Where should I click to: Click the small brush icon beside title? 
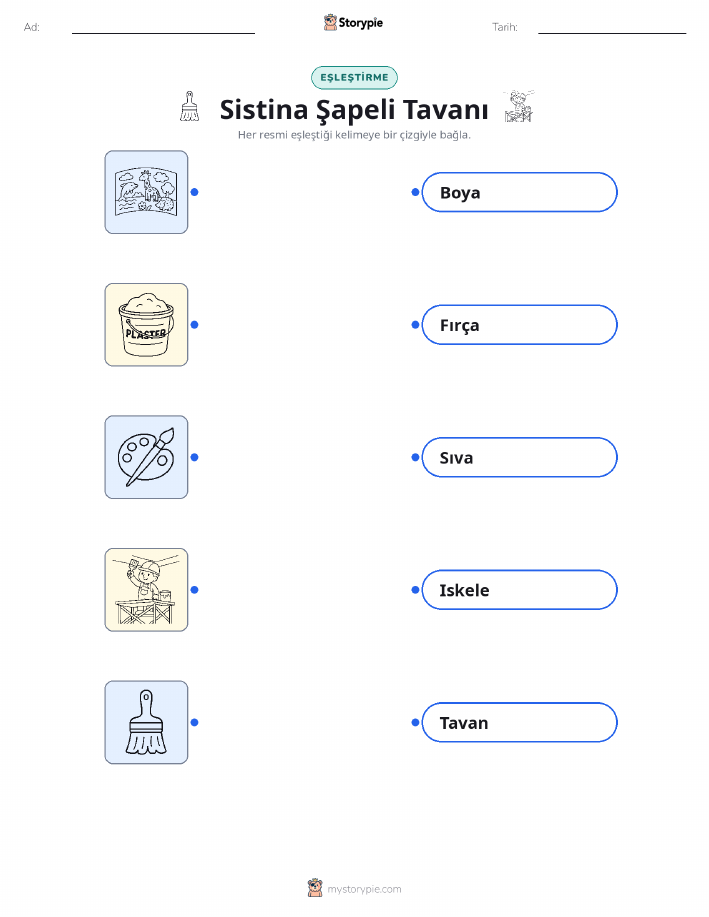189,106
